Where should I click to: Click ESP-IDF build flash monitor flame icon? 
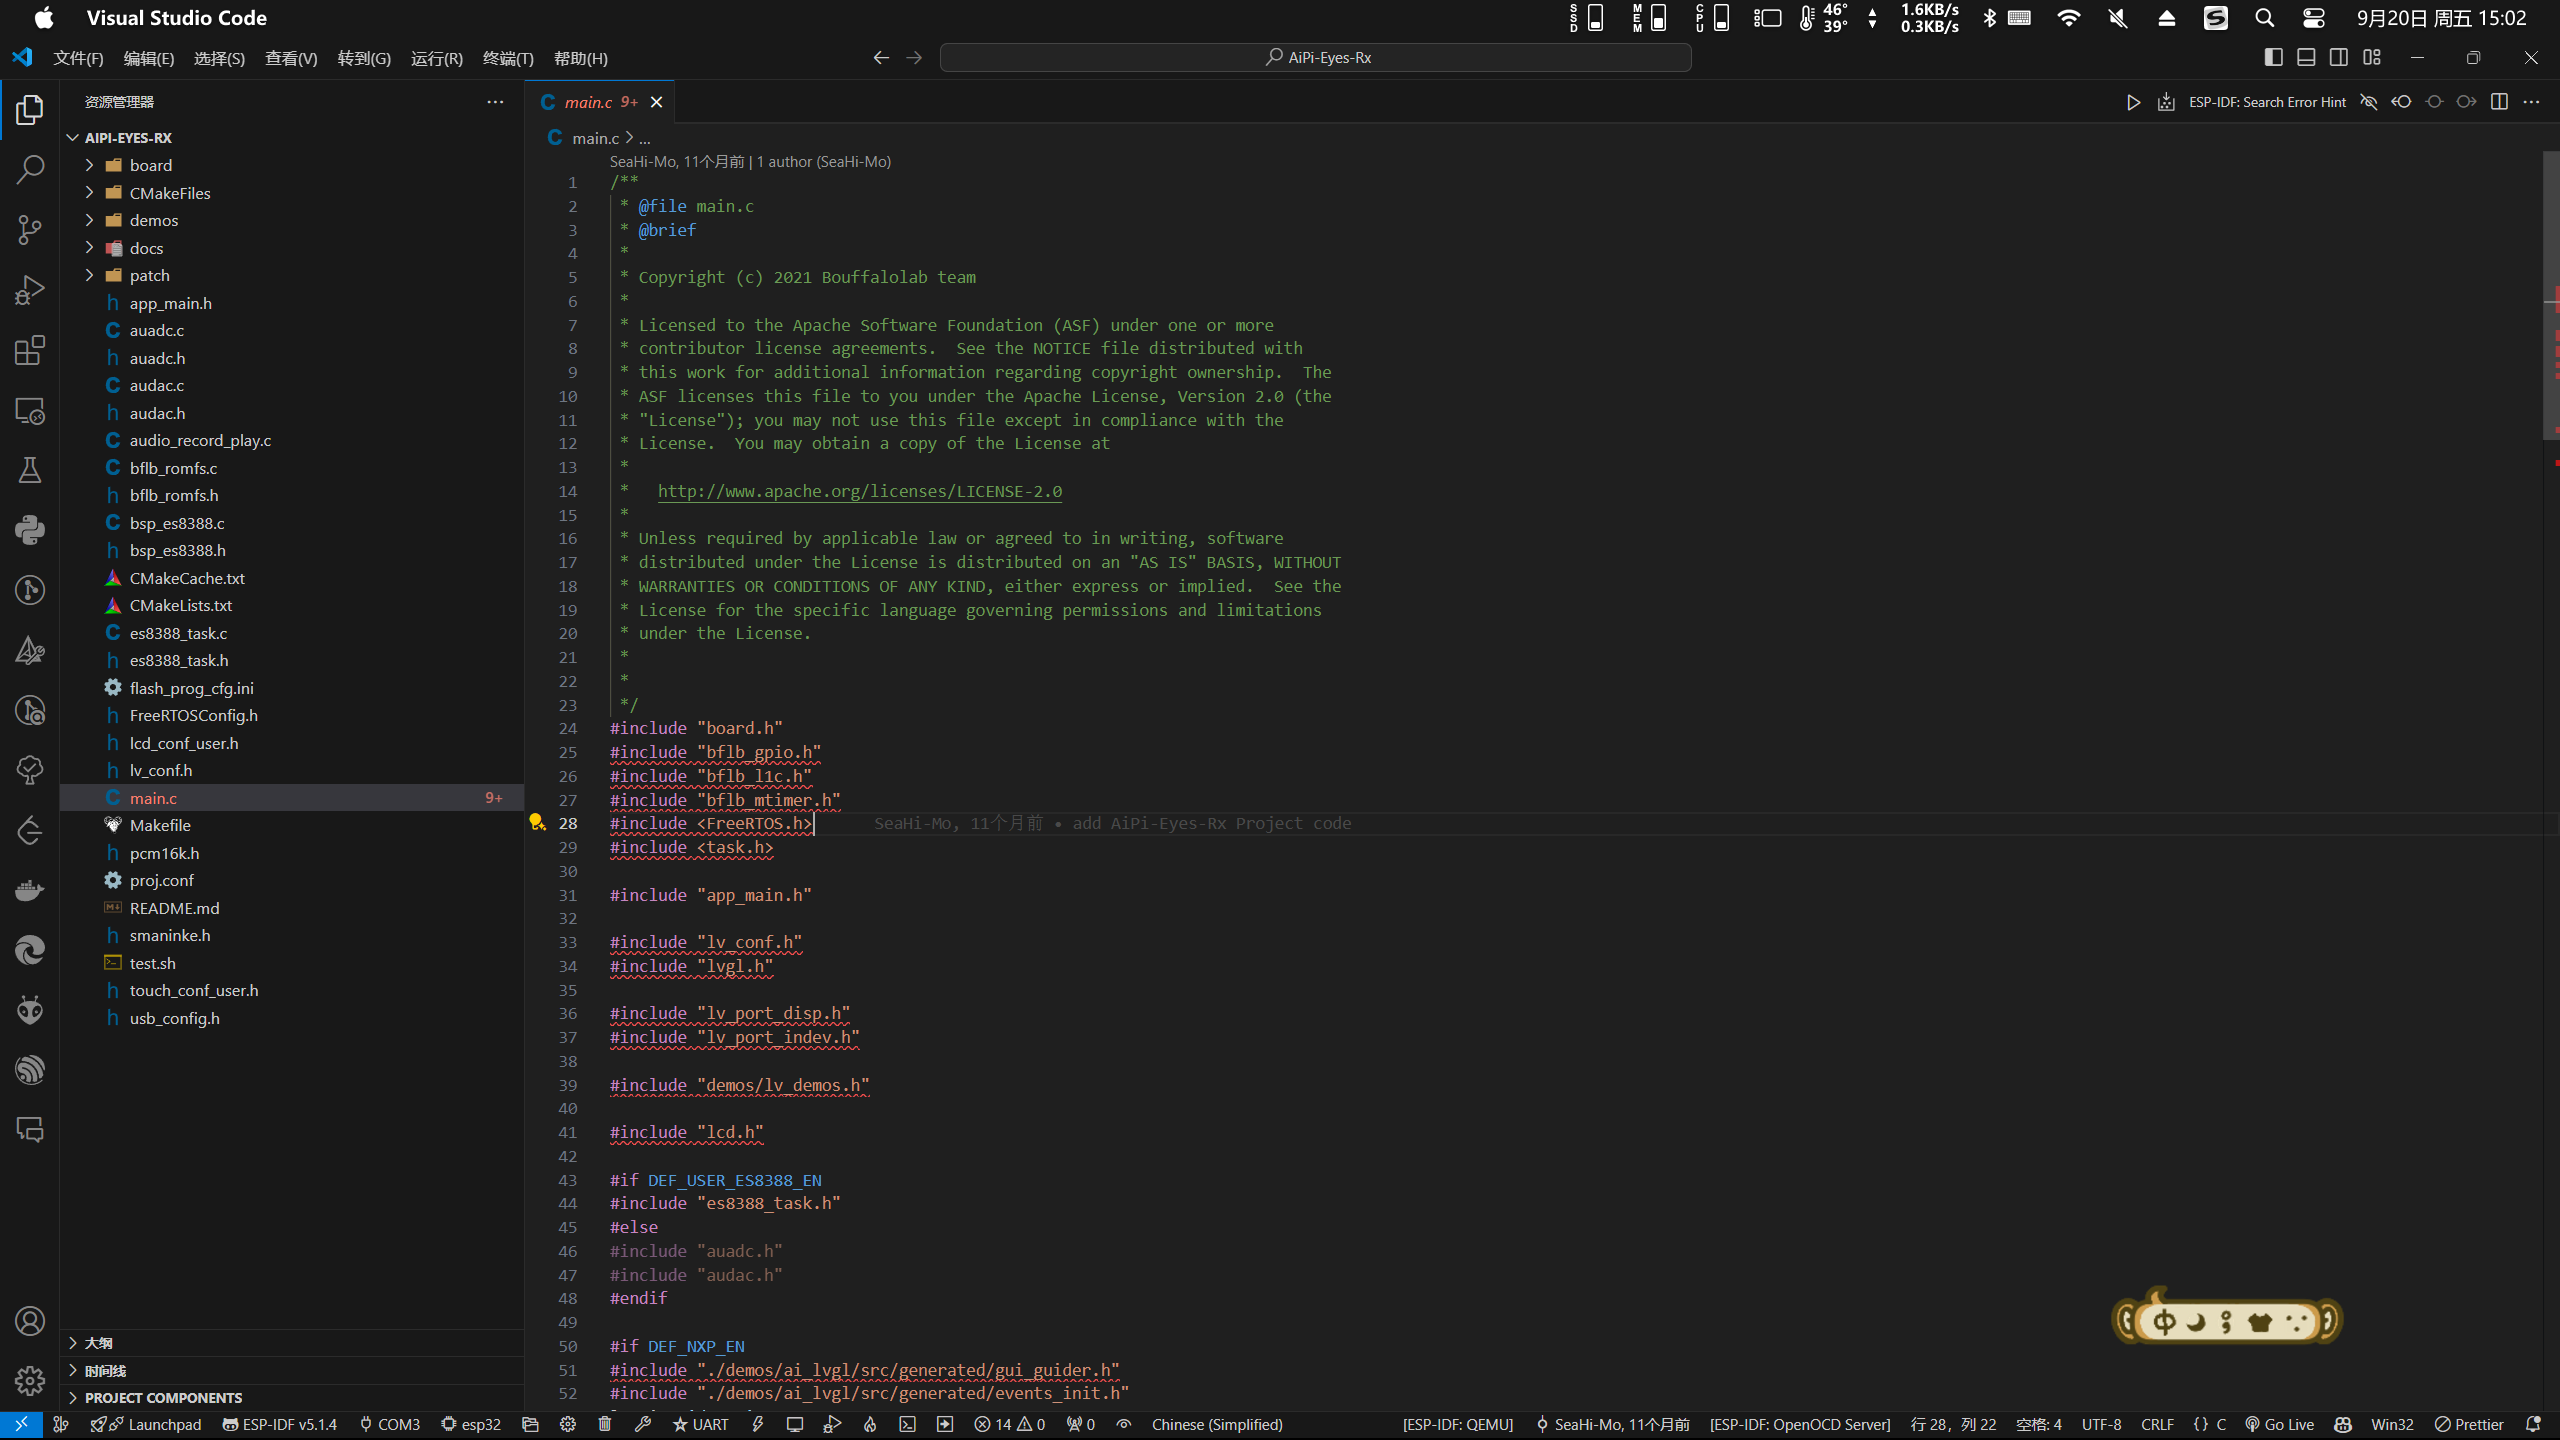click(x=870, y=1424)
